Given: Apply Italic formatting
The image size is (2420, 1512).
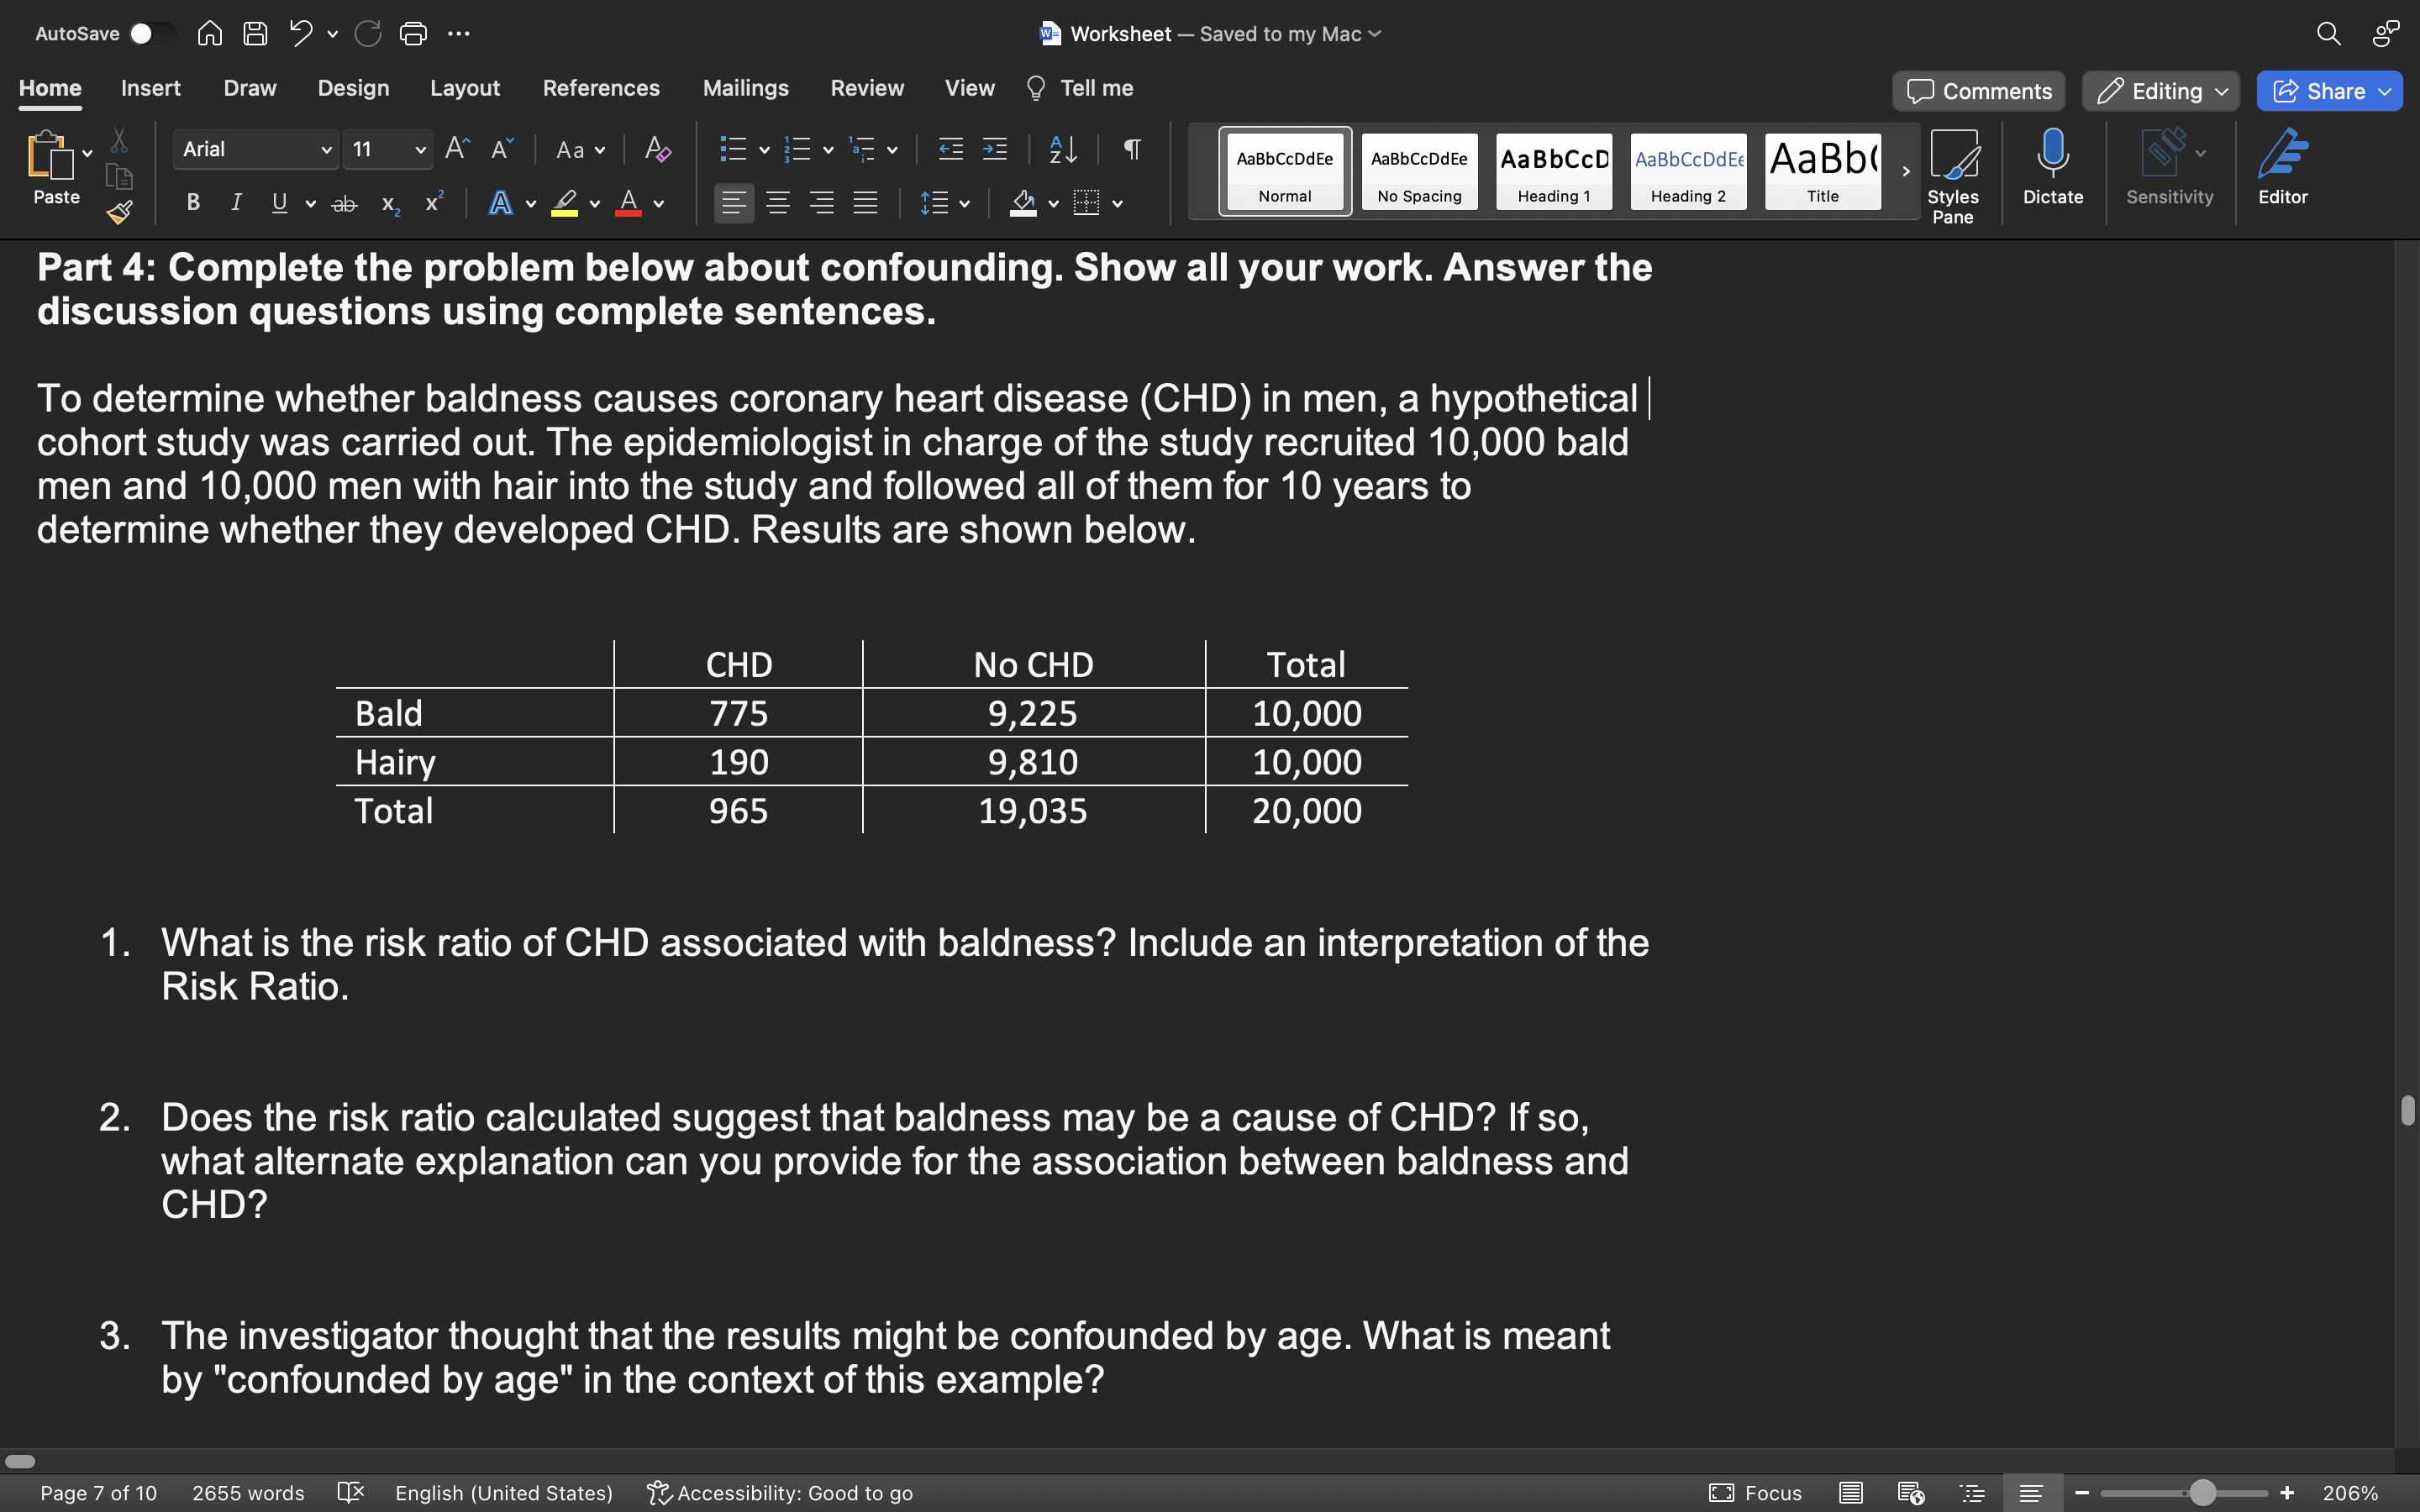Looking at the screenshot, I should click(236, 203).
